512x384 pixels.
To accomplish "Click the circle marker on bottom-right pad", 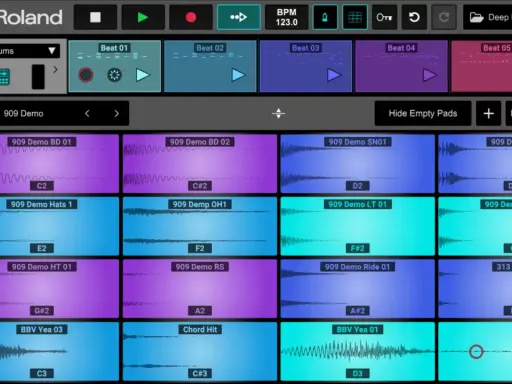I will (x=476, y=352).
